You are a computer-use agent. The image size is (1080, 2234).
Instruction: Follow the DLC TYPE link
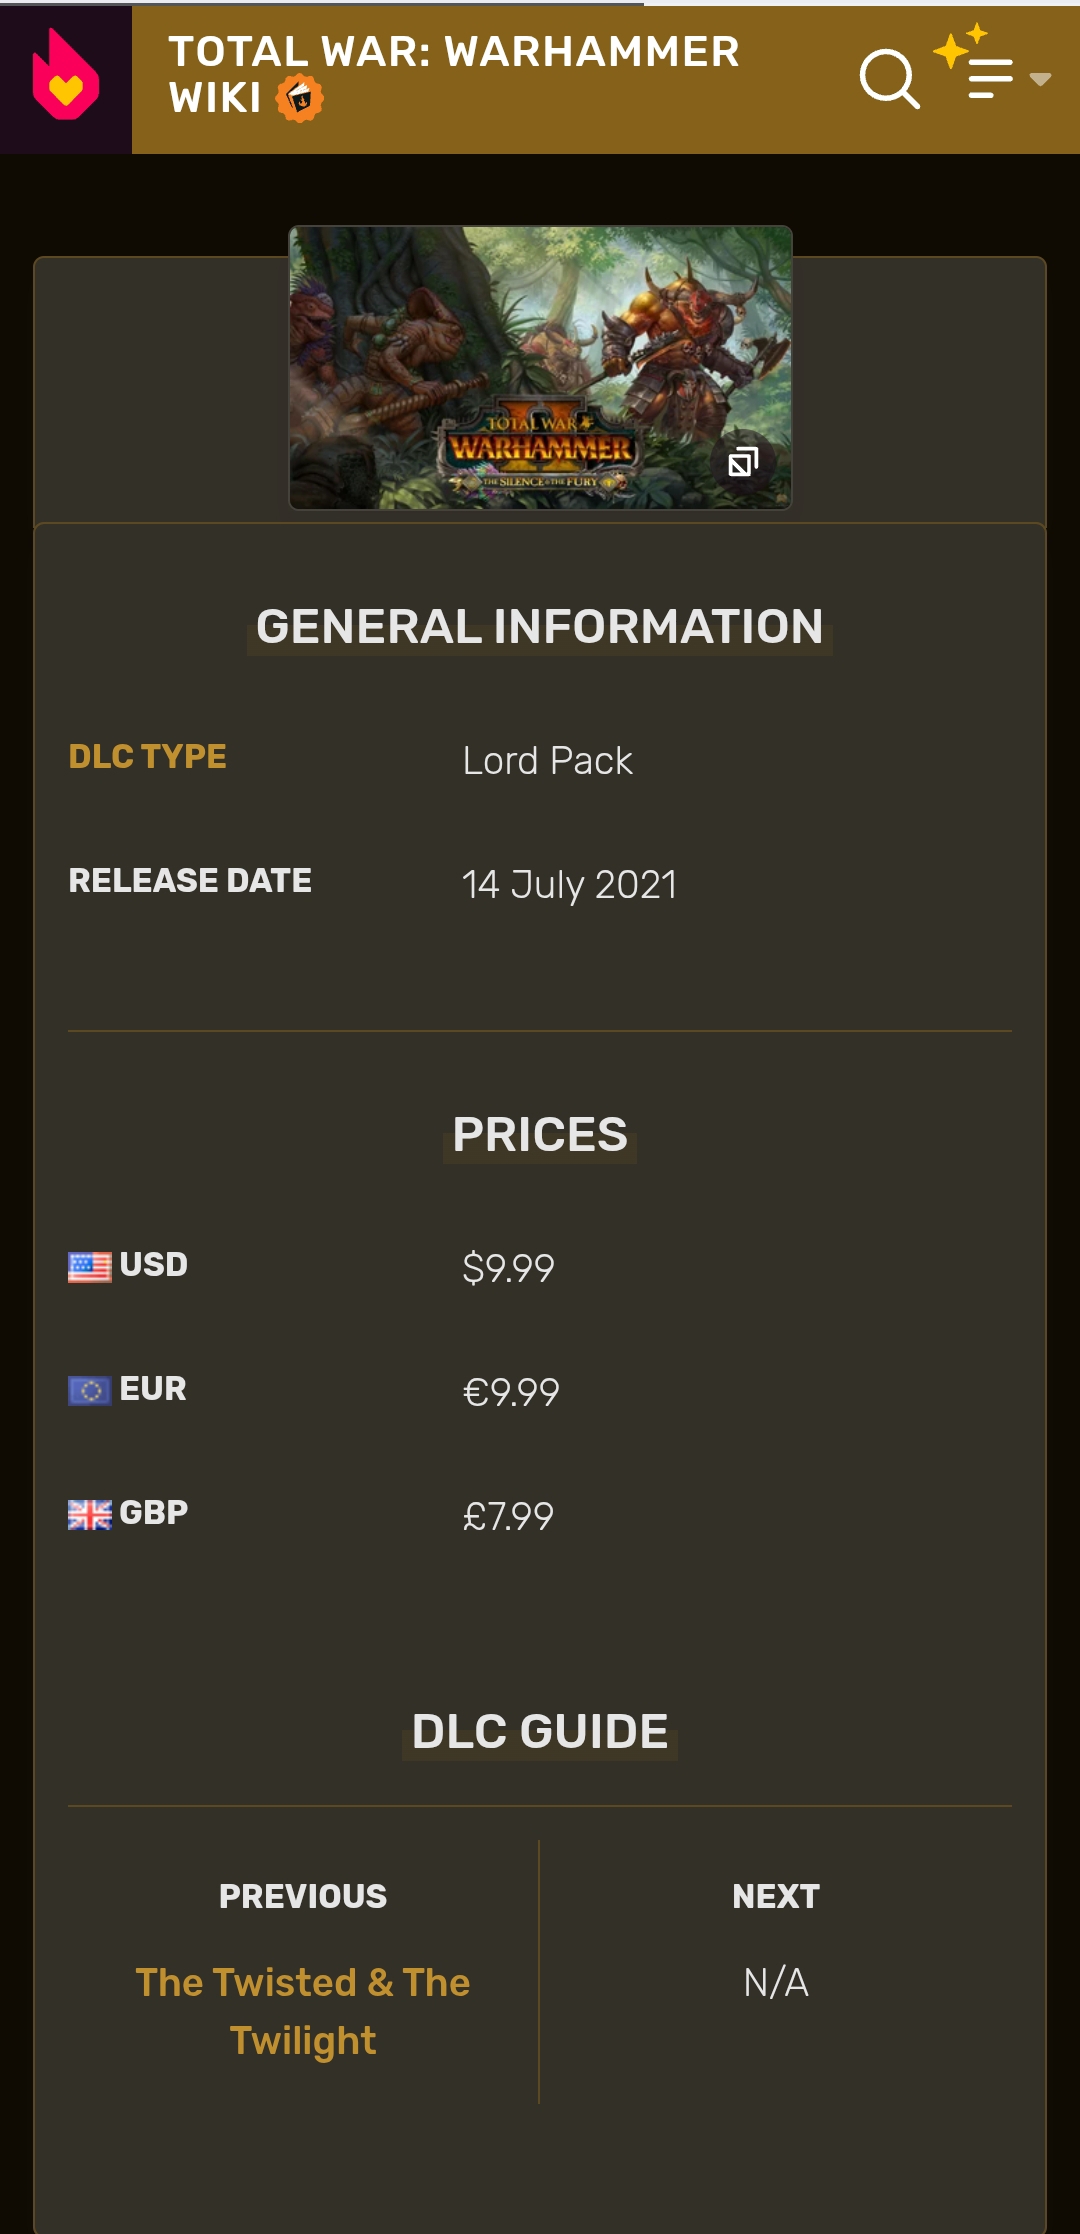(147, 757)
